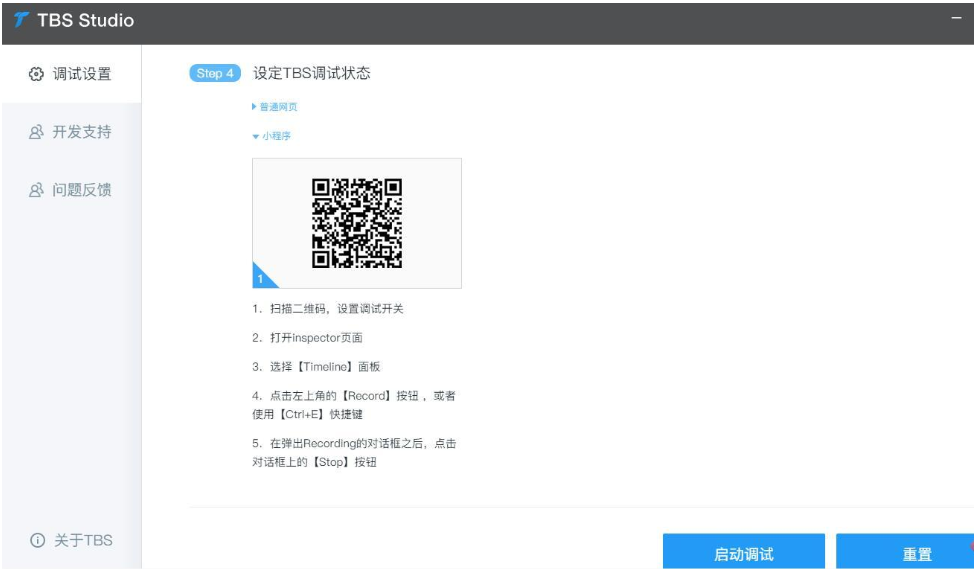Click the person icon beside 问题反馈
The height and width of the screenshot is (569, 974).
coord(37,190)
